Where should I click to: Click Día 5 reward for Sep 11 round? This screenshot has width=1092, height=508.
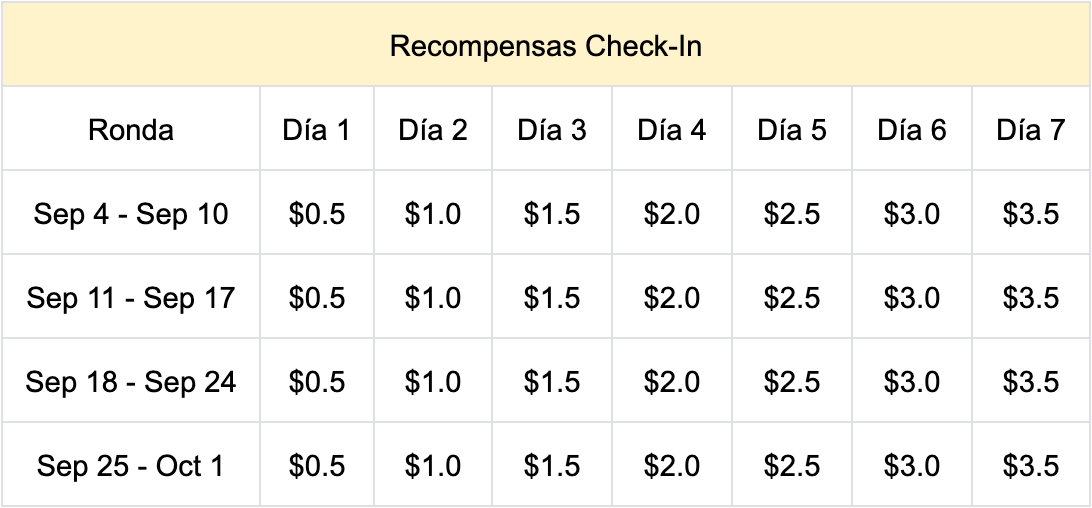click(792, 298)
